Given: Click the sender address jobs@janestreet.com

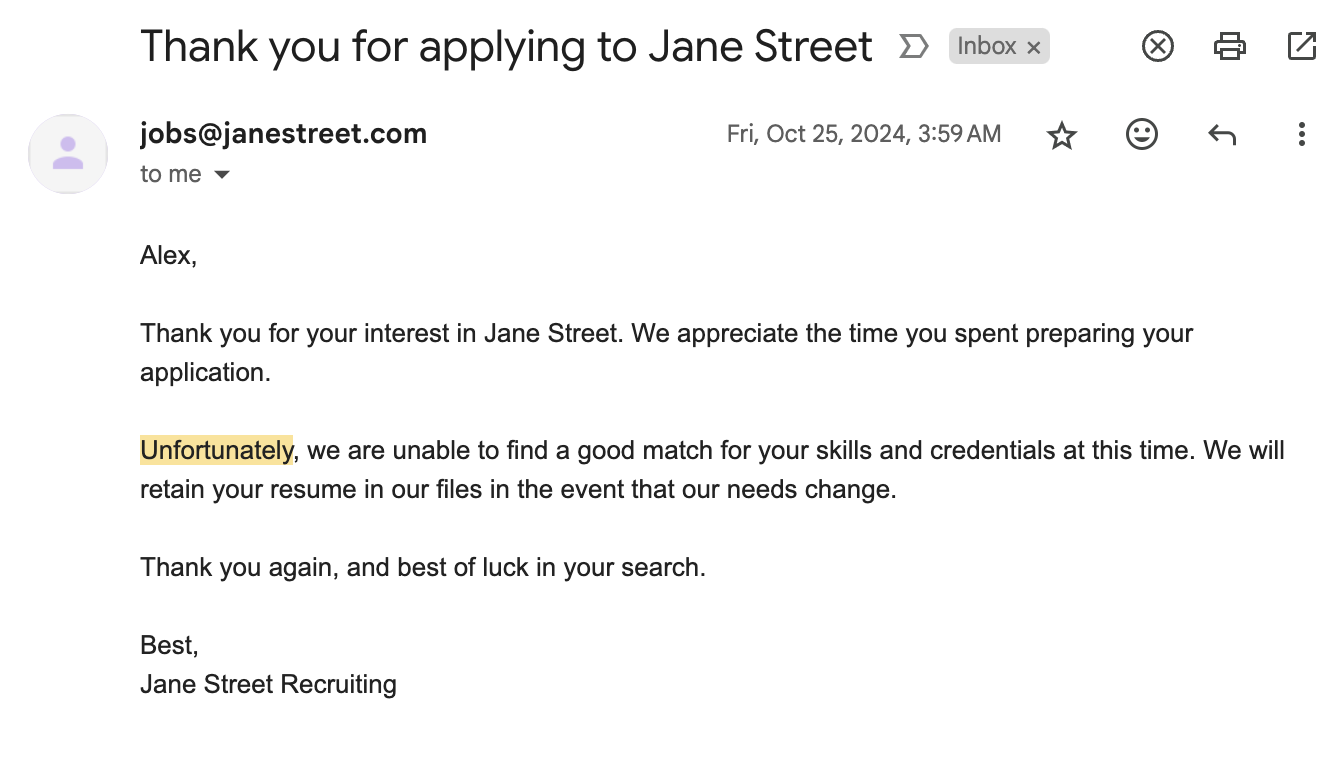Looking at the screenshot, I should coord(283,133).
